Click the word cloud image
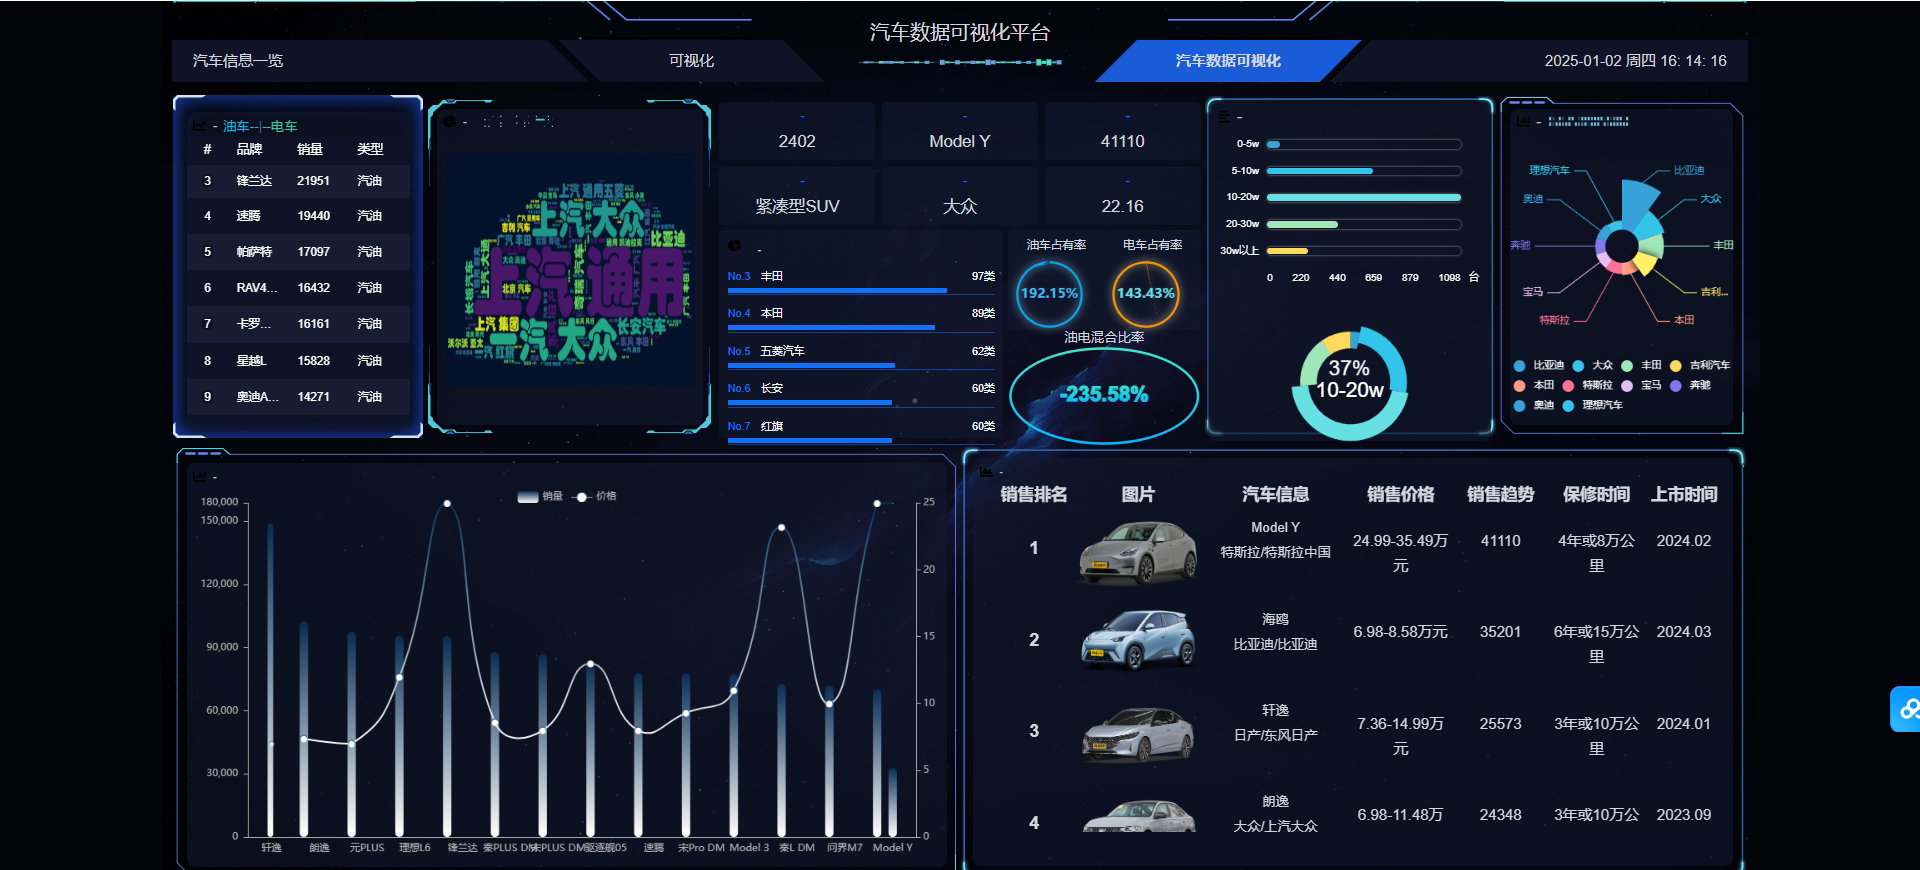 (x=570, y=270)
